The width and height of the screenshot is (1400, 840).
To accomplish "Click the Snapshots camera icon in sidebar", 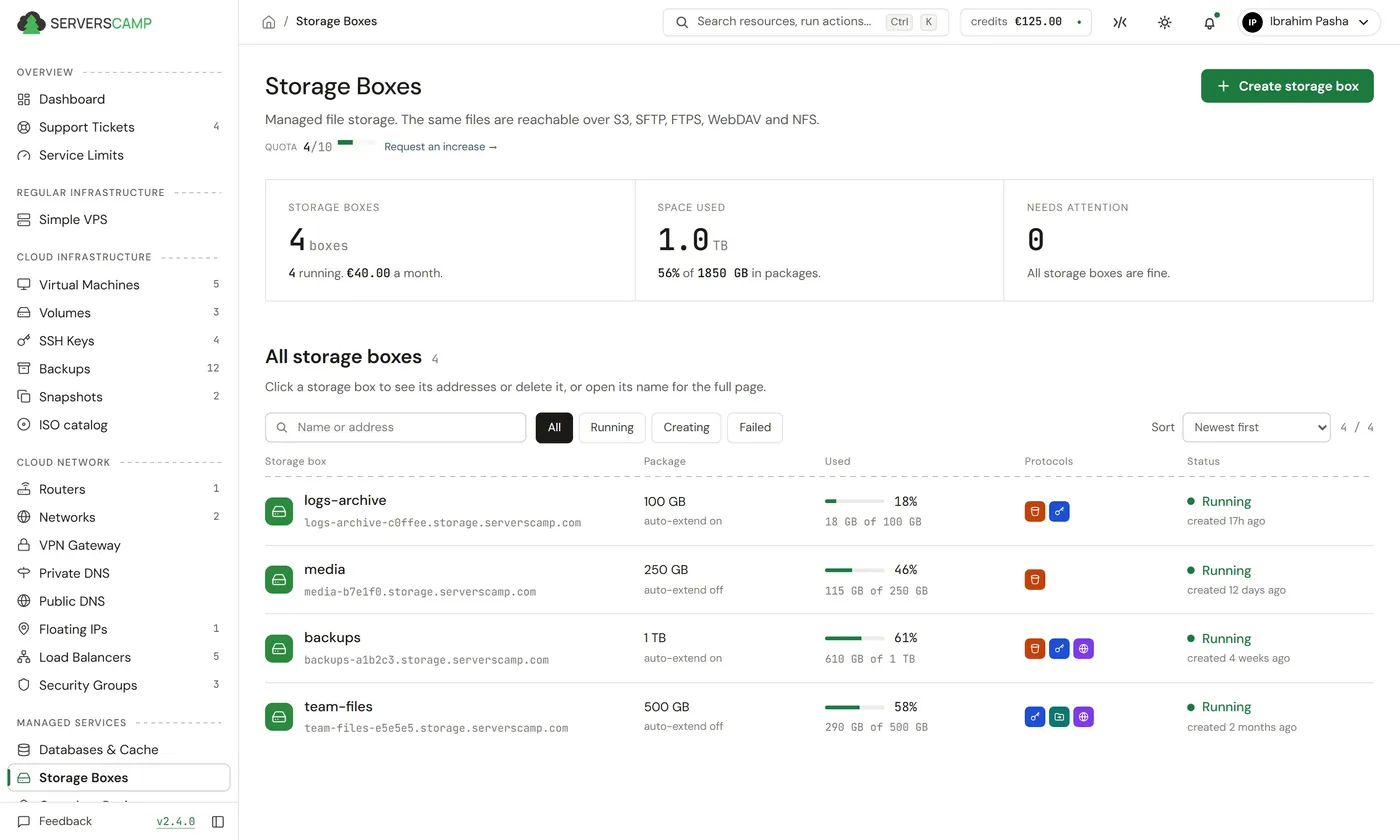I will coord(24,397).
